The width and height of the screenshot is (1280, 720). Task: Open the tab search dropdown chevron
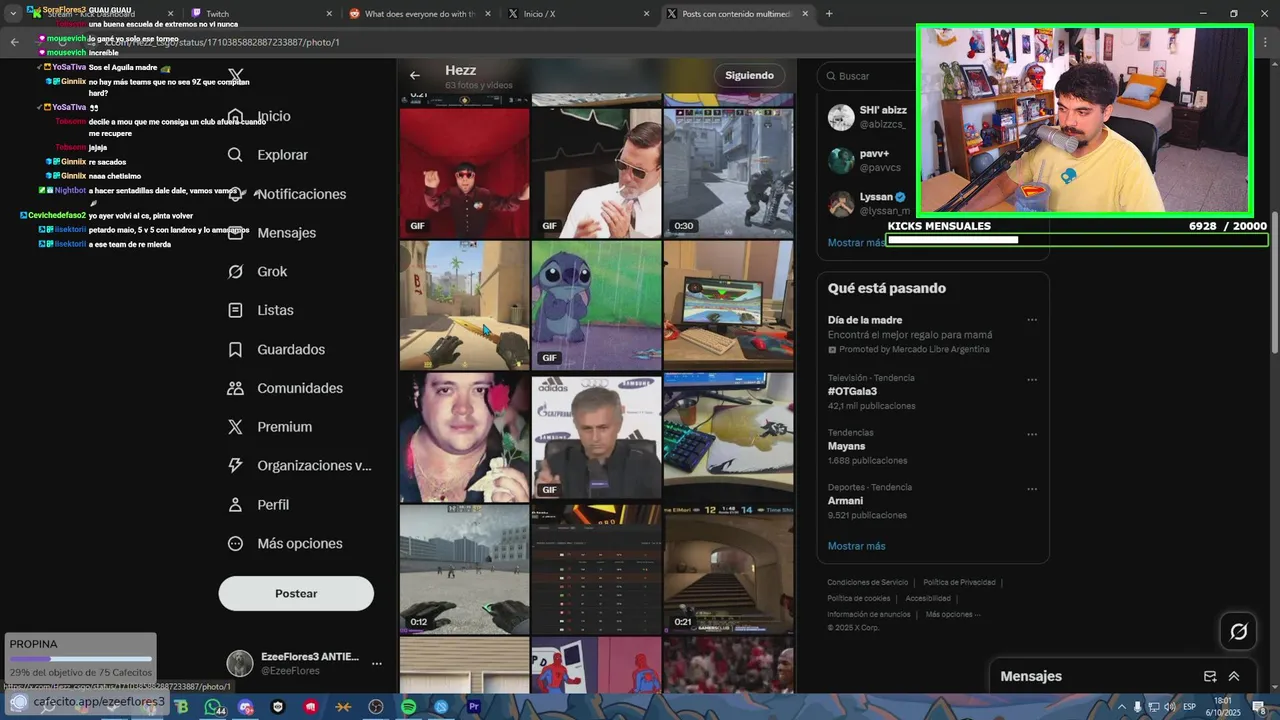pos(13,14)
